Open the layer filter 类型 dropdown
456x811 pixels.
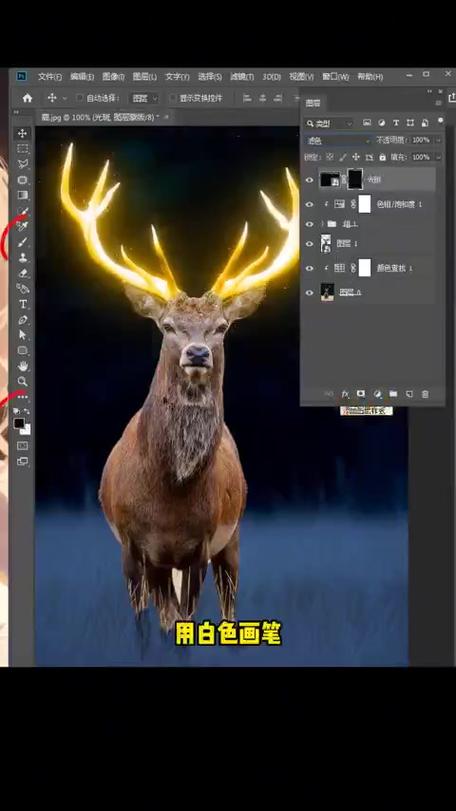[329, 124]
